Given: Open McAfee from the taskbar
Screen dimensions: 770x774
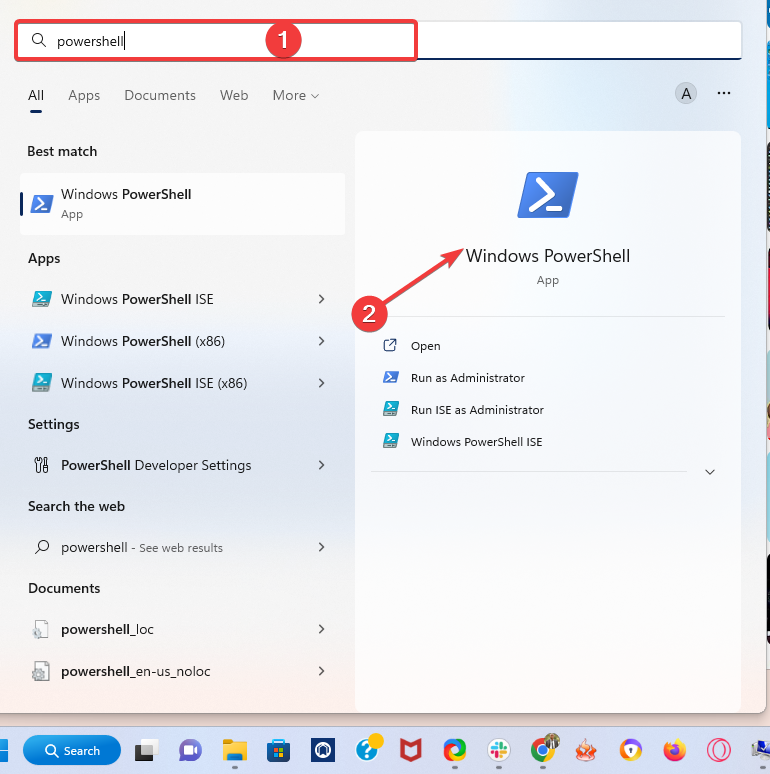Looking at the screenshot, I should (x=411, y=750).
